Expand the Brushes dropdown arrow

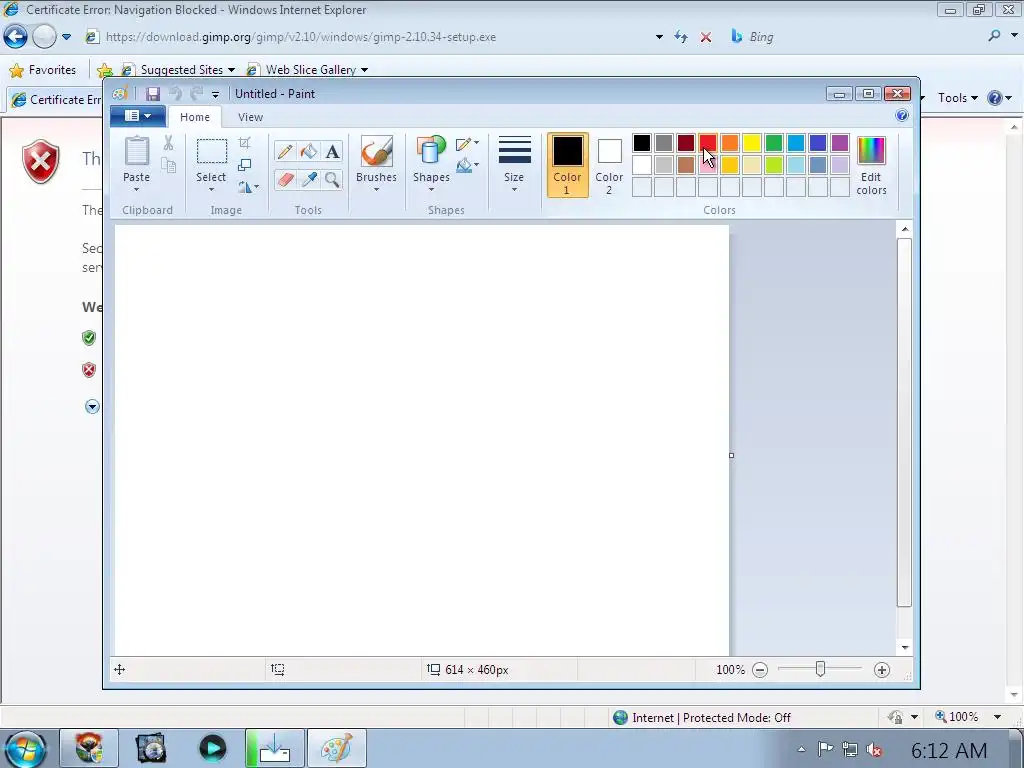click(x=376, y=190)
